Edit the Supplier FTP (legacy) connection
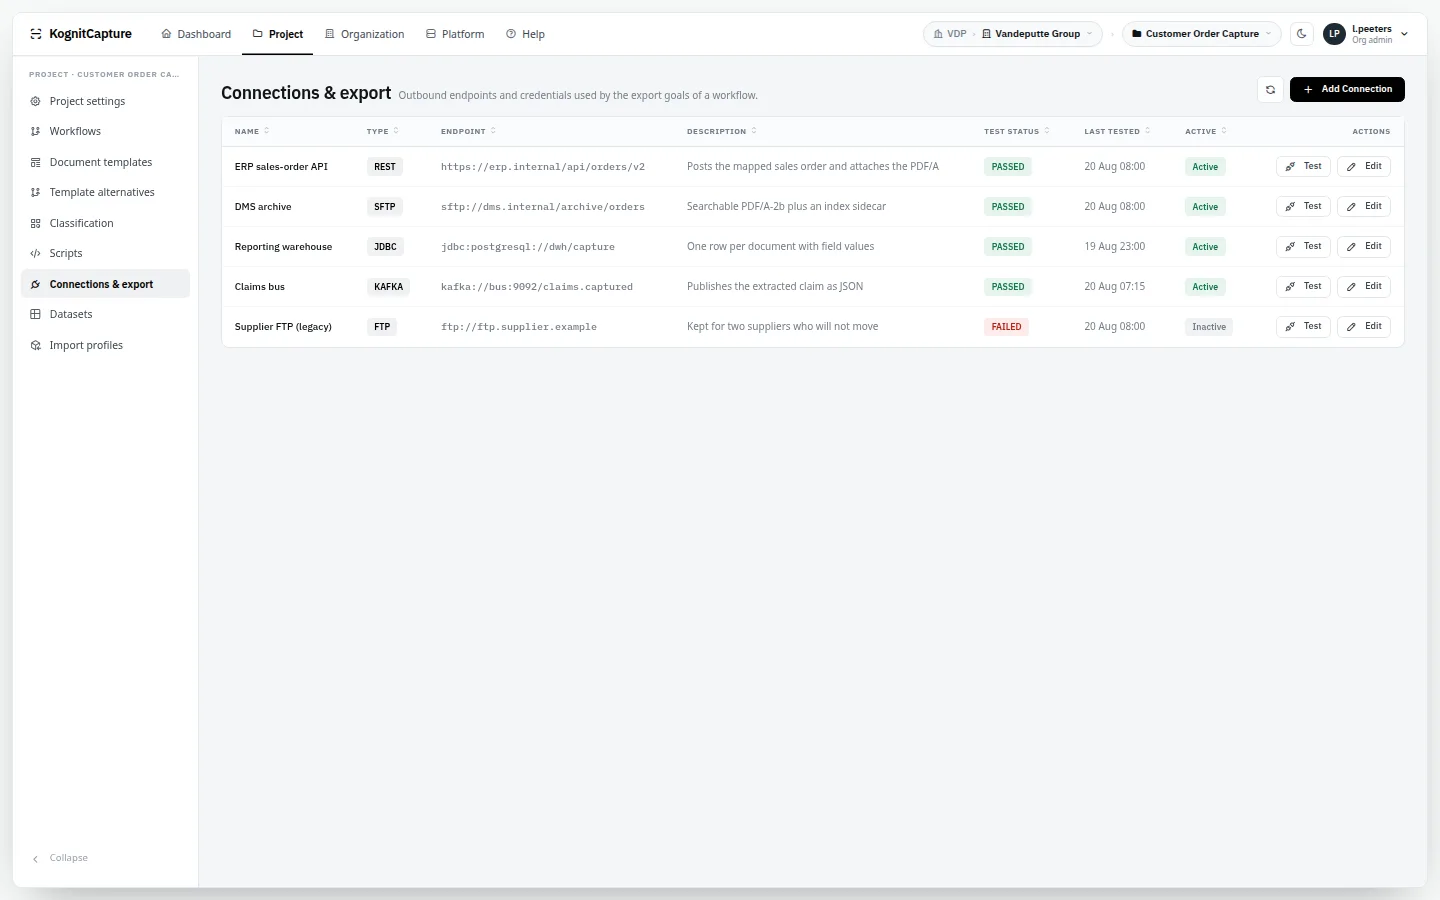Screen dimensions: 1440x900 point(1364,326)
